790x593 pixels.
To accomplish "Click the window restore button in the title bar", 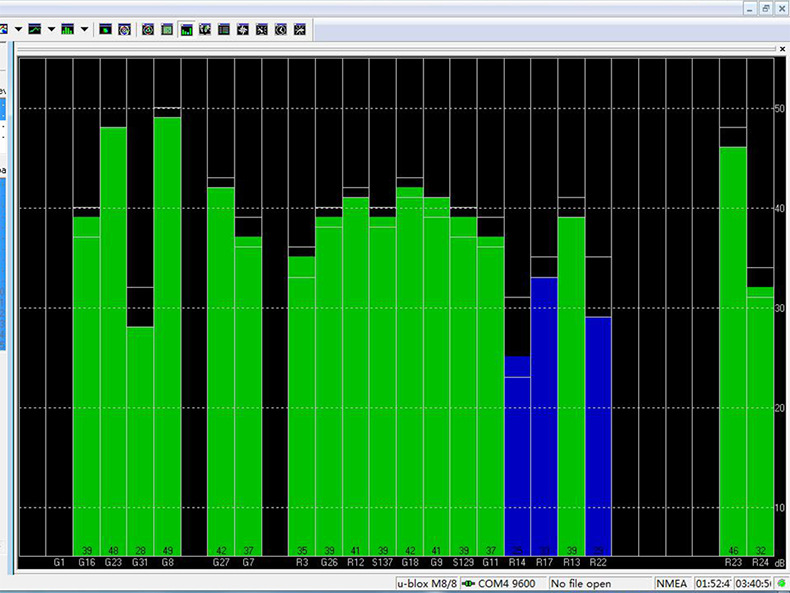I will [766, 7].
